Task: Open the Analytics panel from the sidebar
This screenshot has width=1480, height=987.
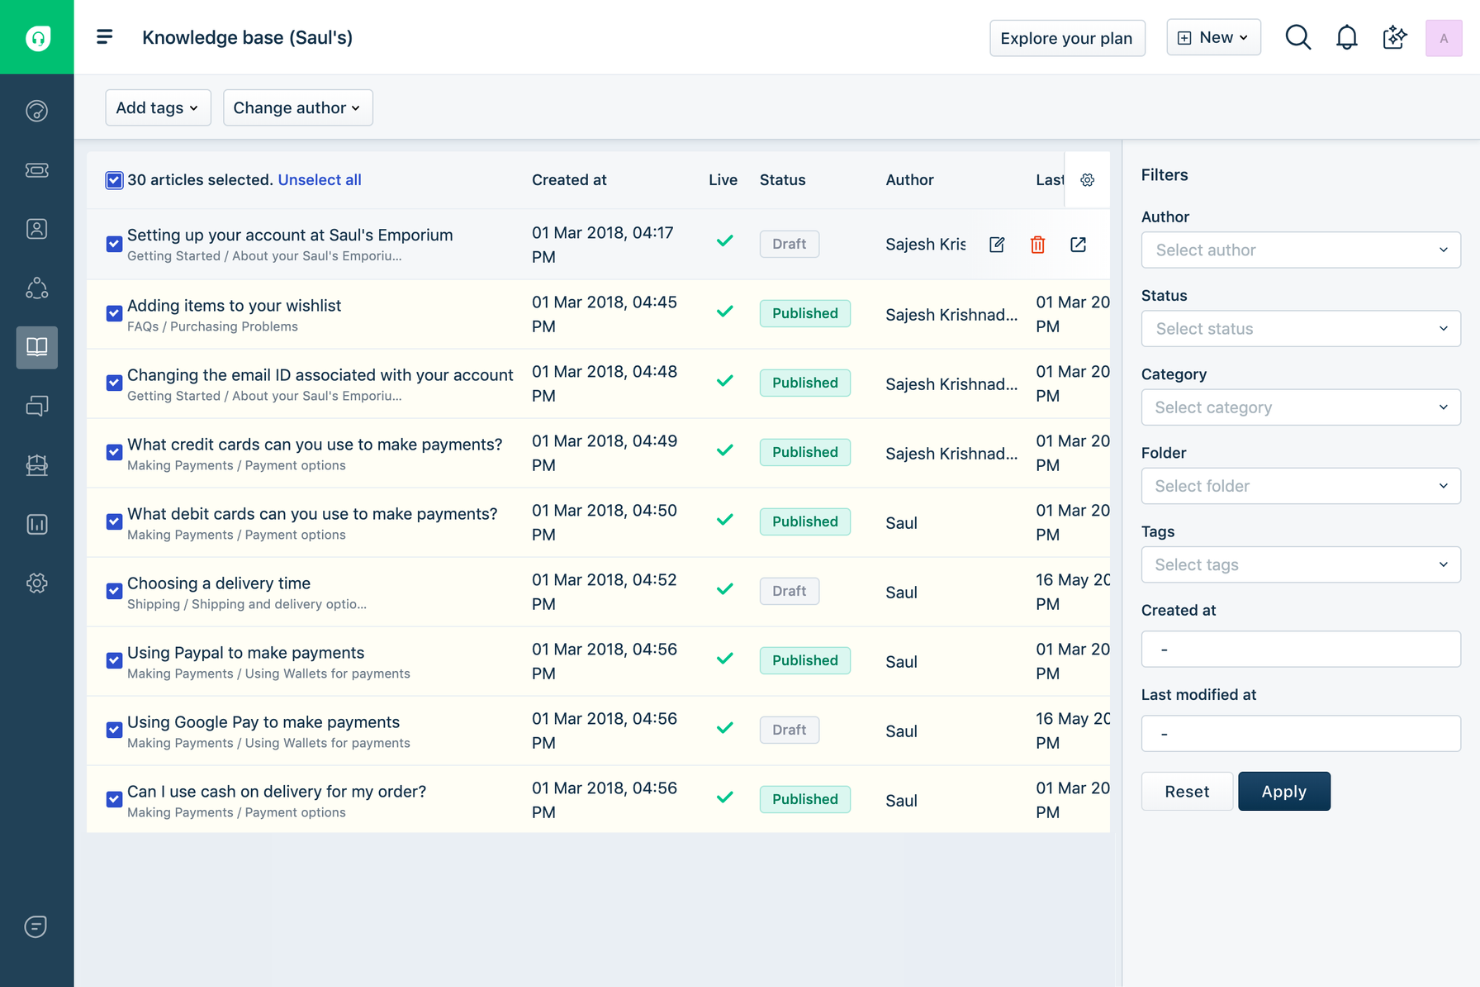Action: click(x=36, y=524)
